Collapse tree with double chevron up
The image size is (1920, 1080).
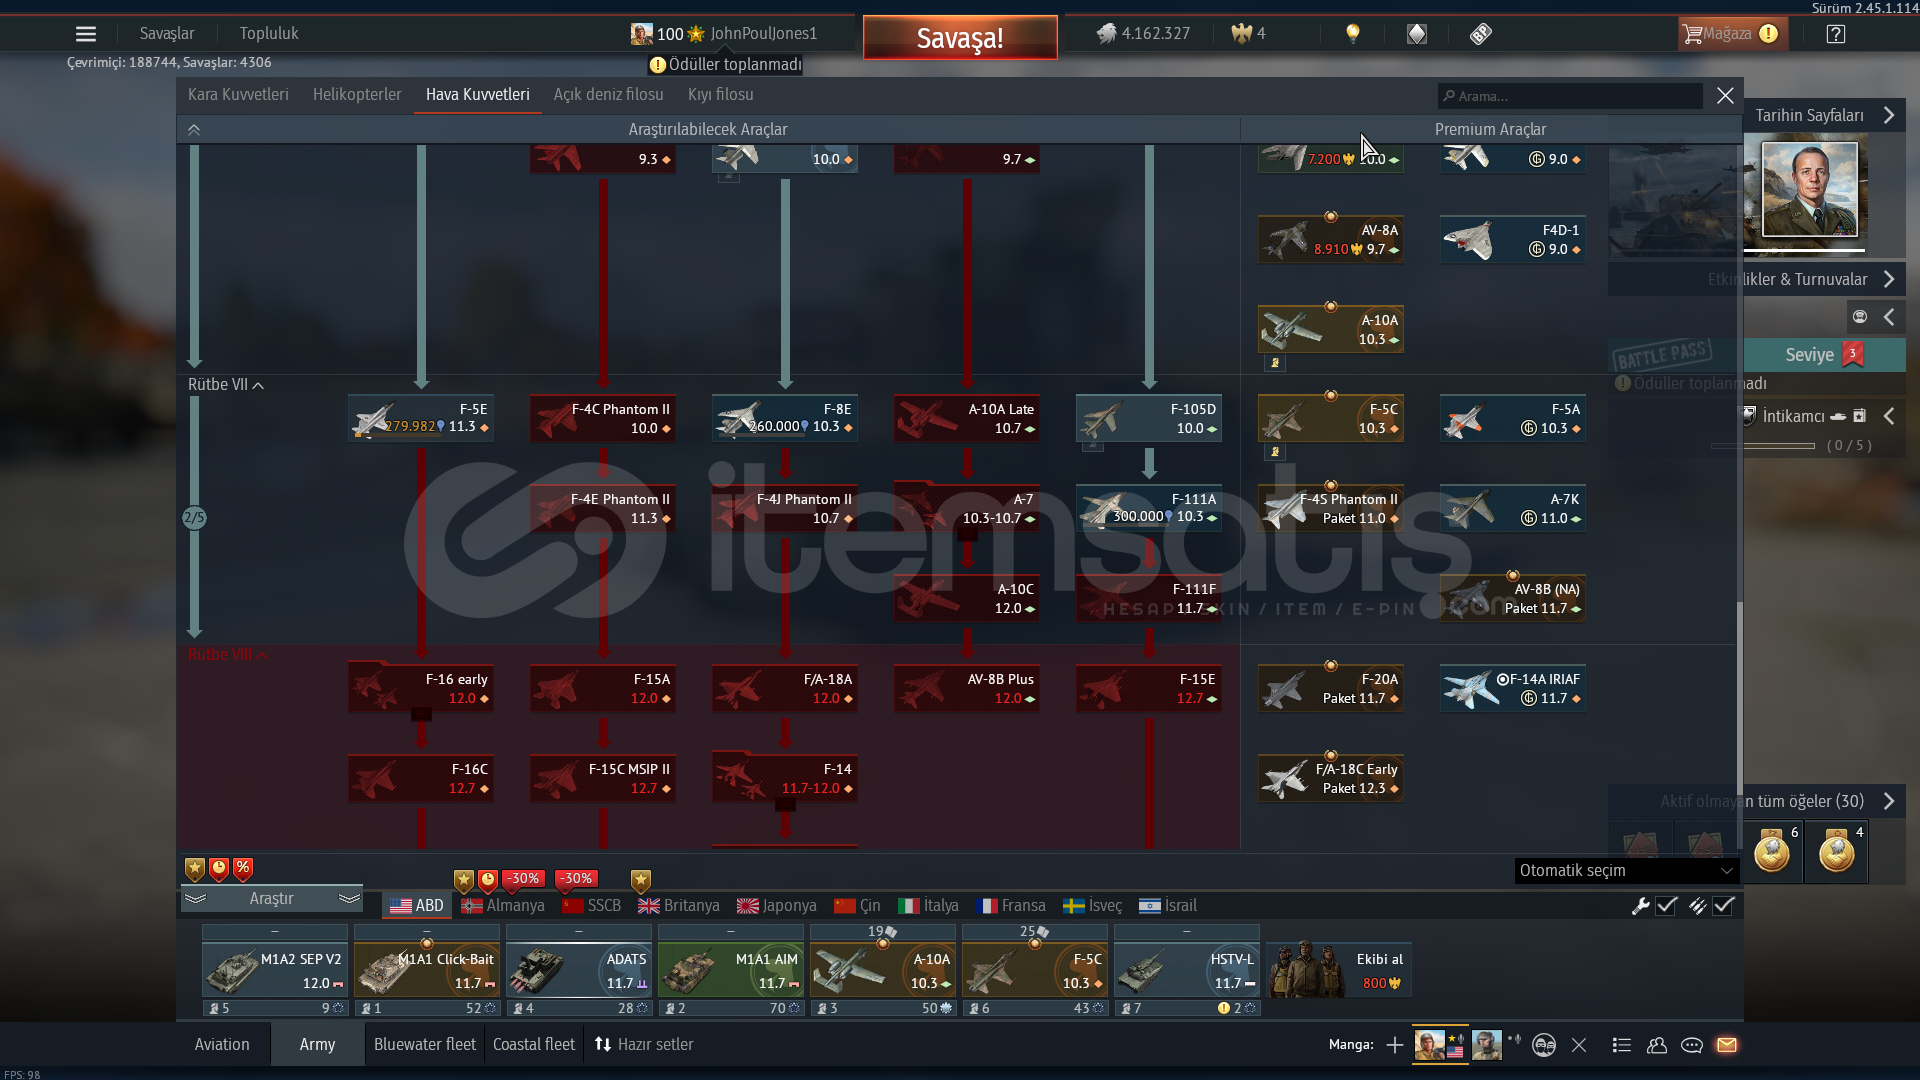(194, 130)
